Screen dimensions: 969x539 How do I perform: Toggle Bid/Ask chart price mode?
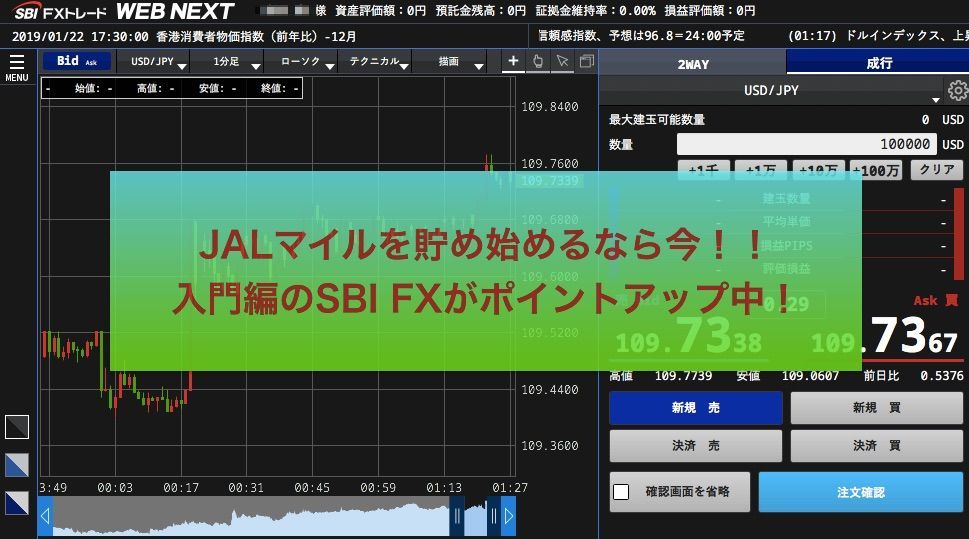point(77,61)
